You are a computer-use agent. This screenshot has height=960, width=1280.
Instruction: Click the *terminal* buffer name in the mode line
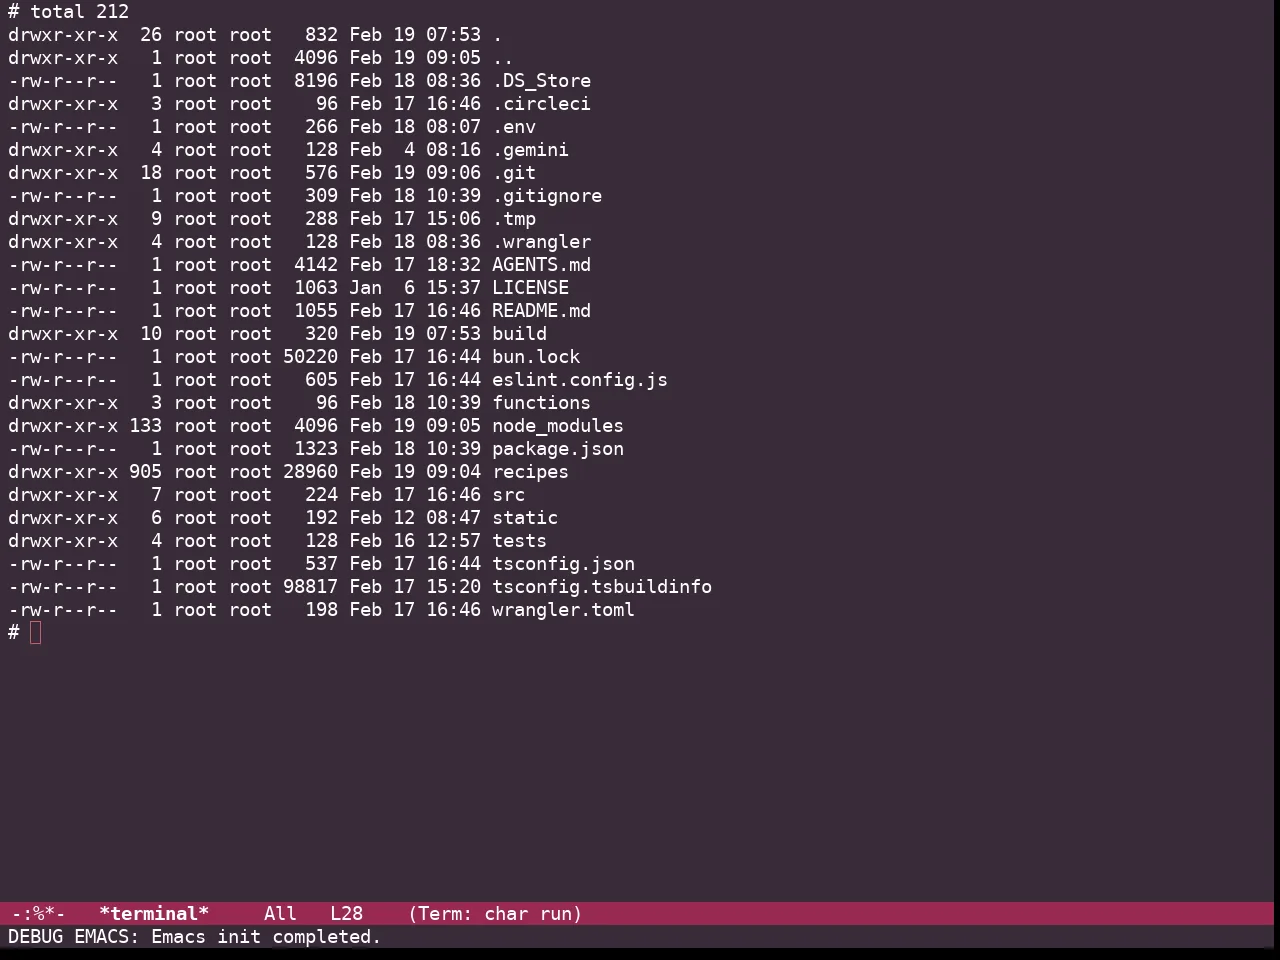coord(154,914)
